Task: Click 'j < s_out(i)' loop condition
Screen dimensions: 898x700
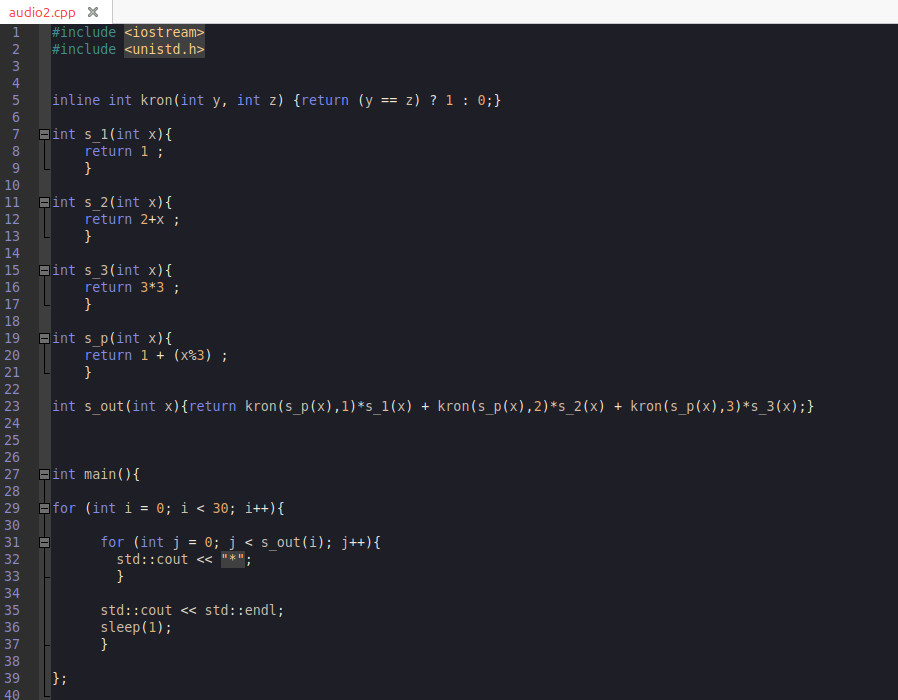Action: pos(280,542)
